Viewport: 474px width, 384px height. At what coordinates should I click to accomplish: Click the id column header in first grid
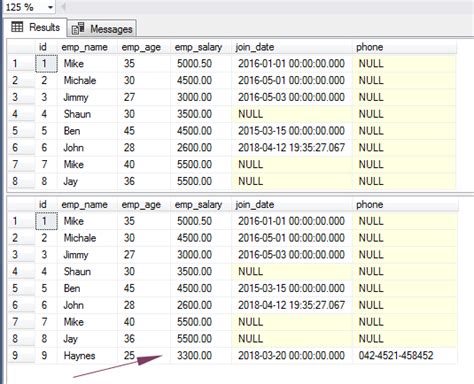click(x=46, y=47)
